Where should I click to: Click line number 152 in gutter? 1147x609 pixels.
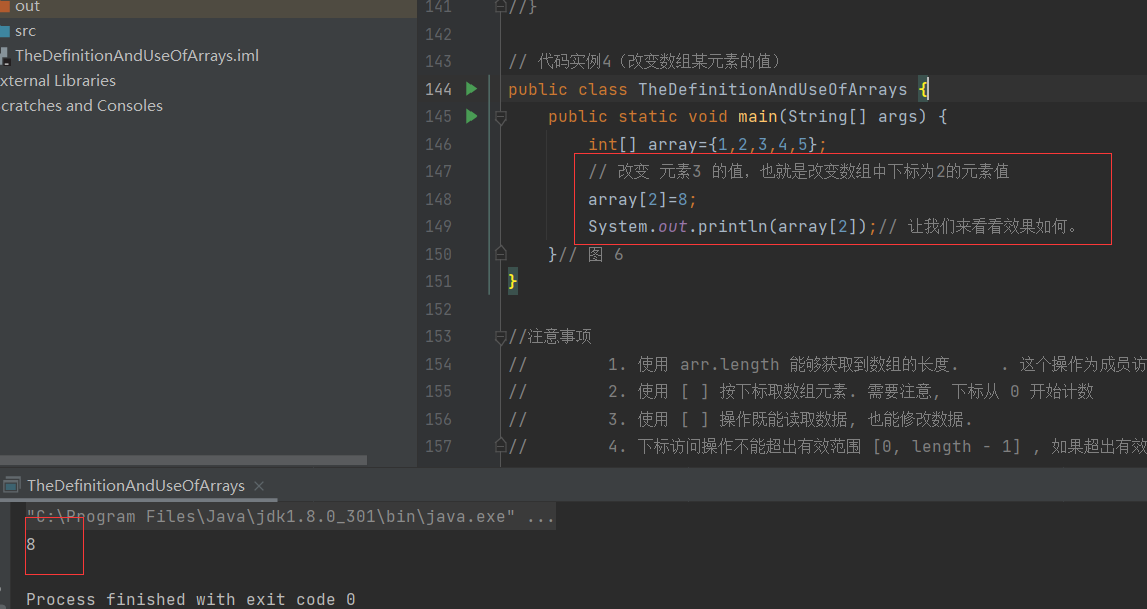pos(438,309)
